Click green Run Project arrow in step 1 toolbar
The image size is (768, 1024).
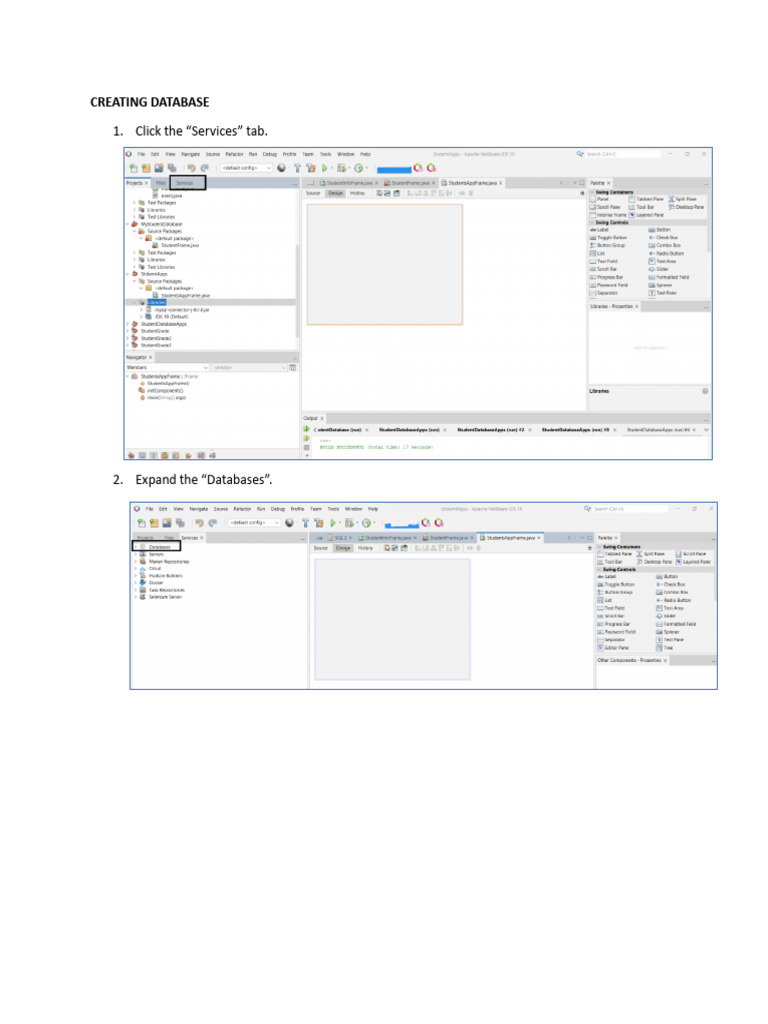point(325,168)
